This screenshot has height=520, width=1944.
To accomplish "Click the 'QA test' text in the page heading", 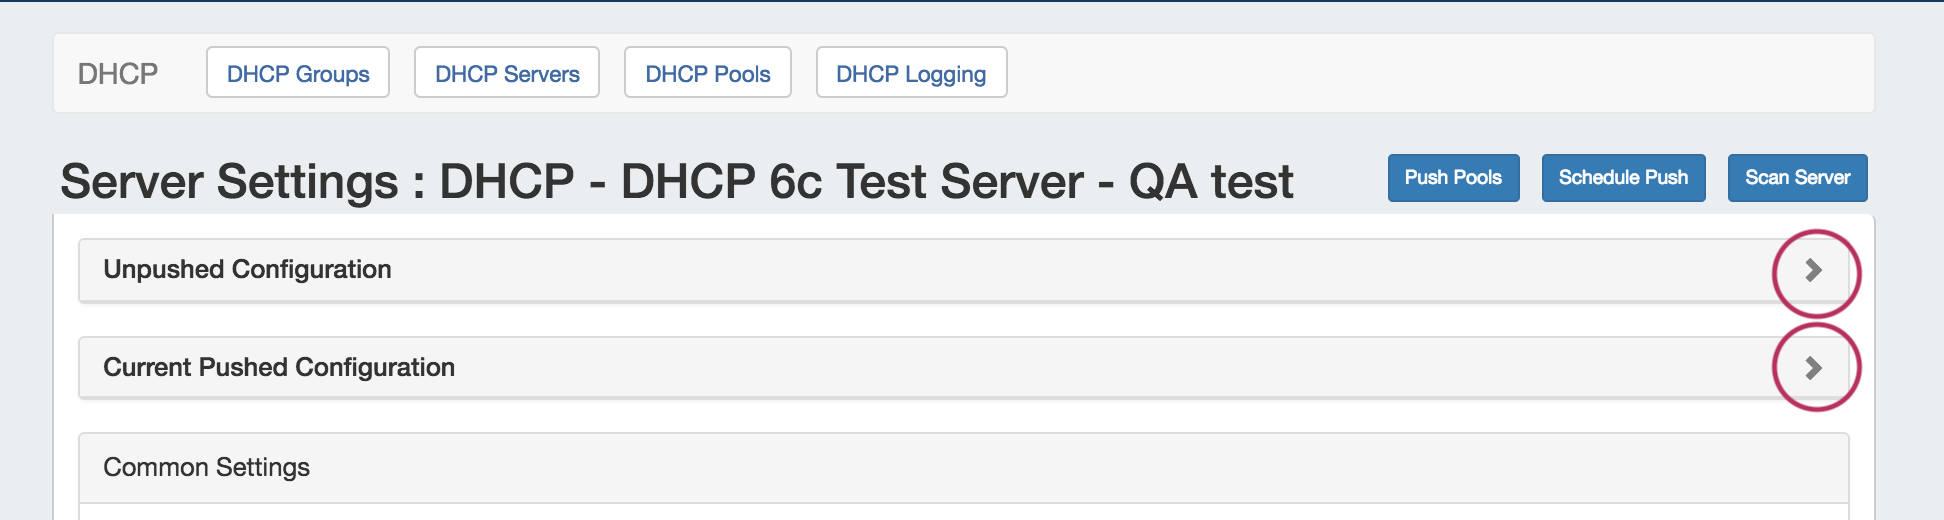I will pos(1211,182).
